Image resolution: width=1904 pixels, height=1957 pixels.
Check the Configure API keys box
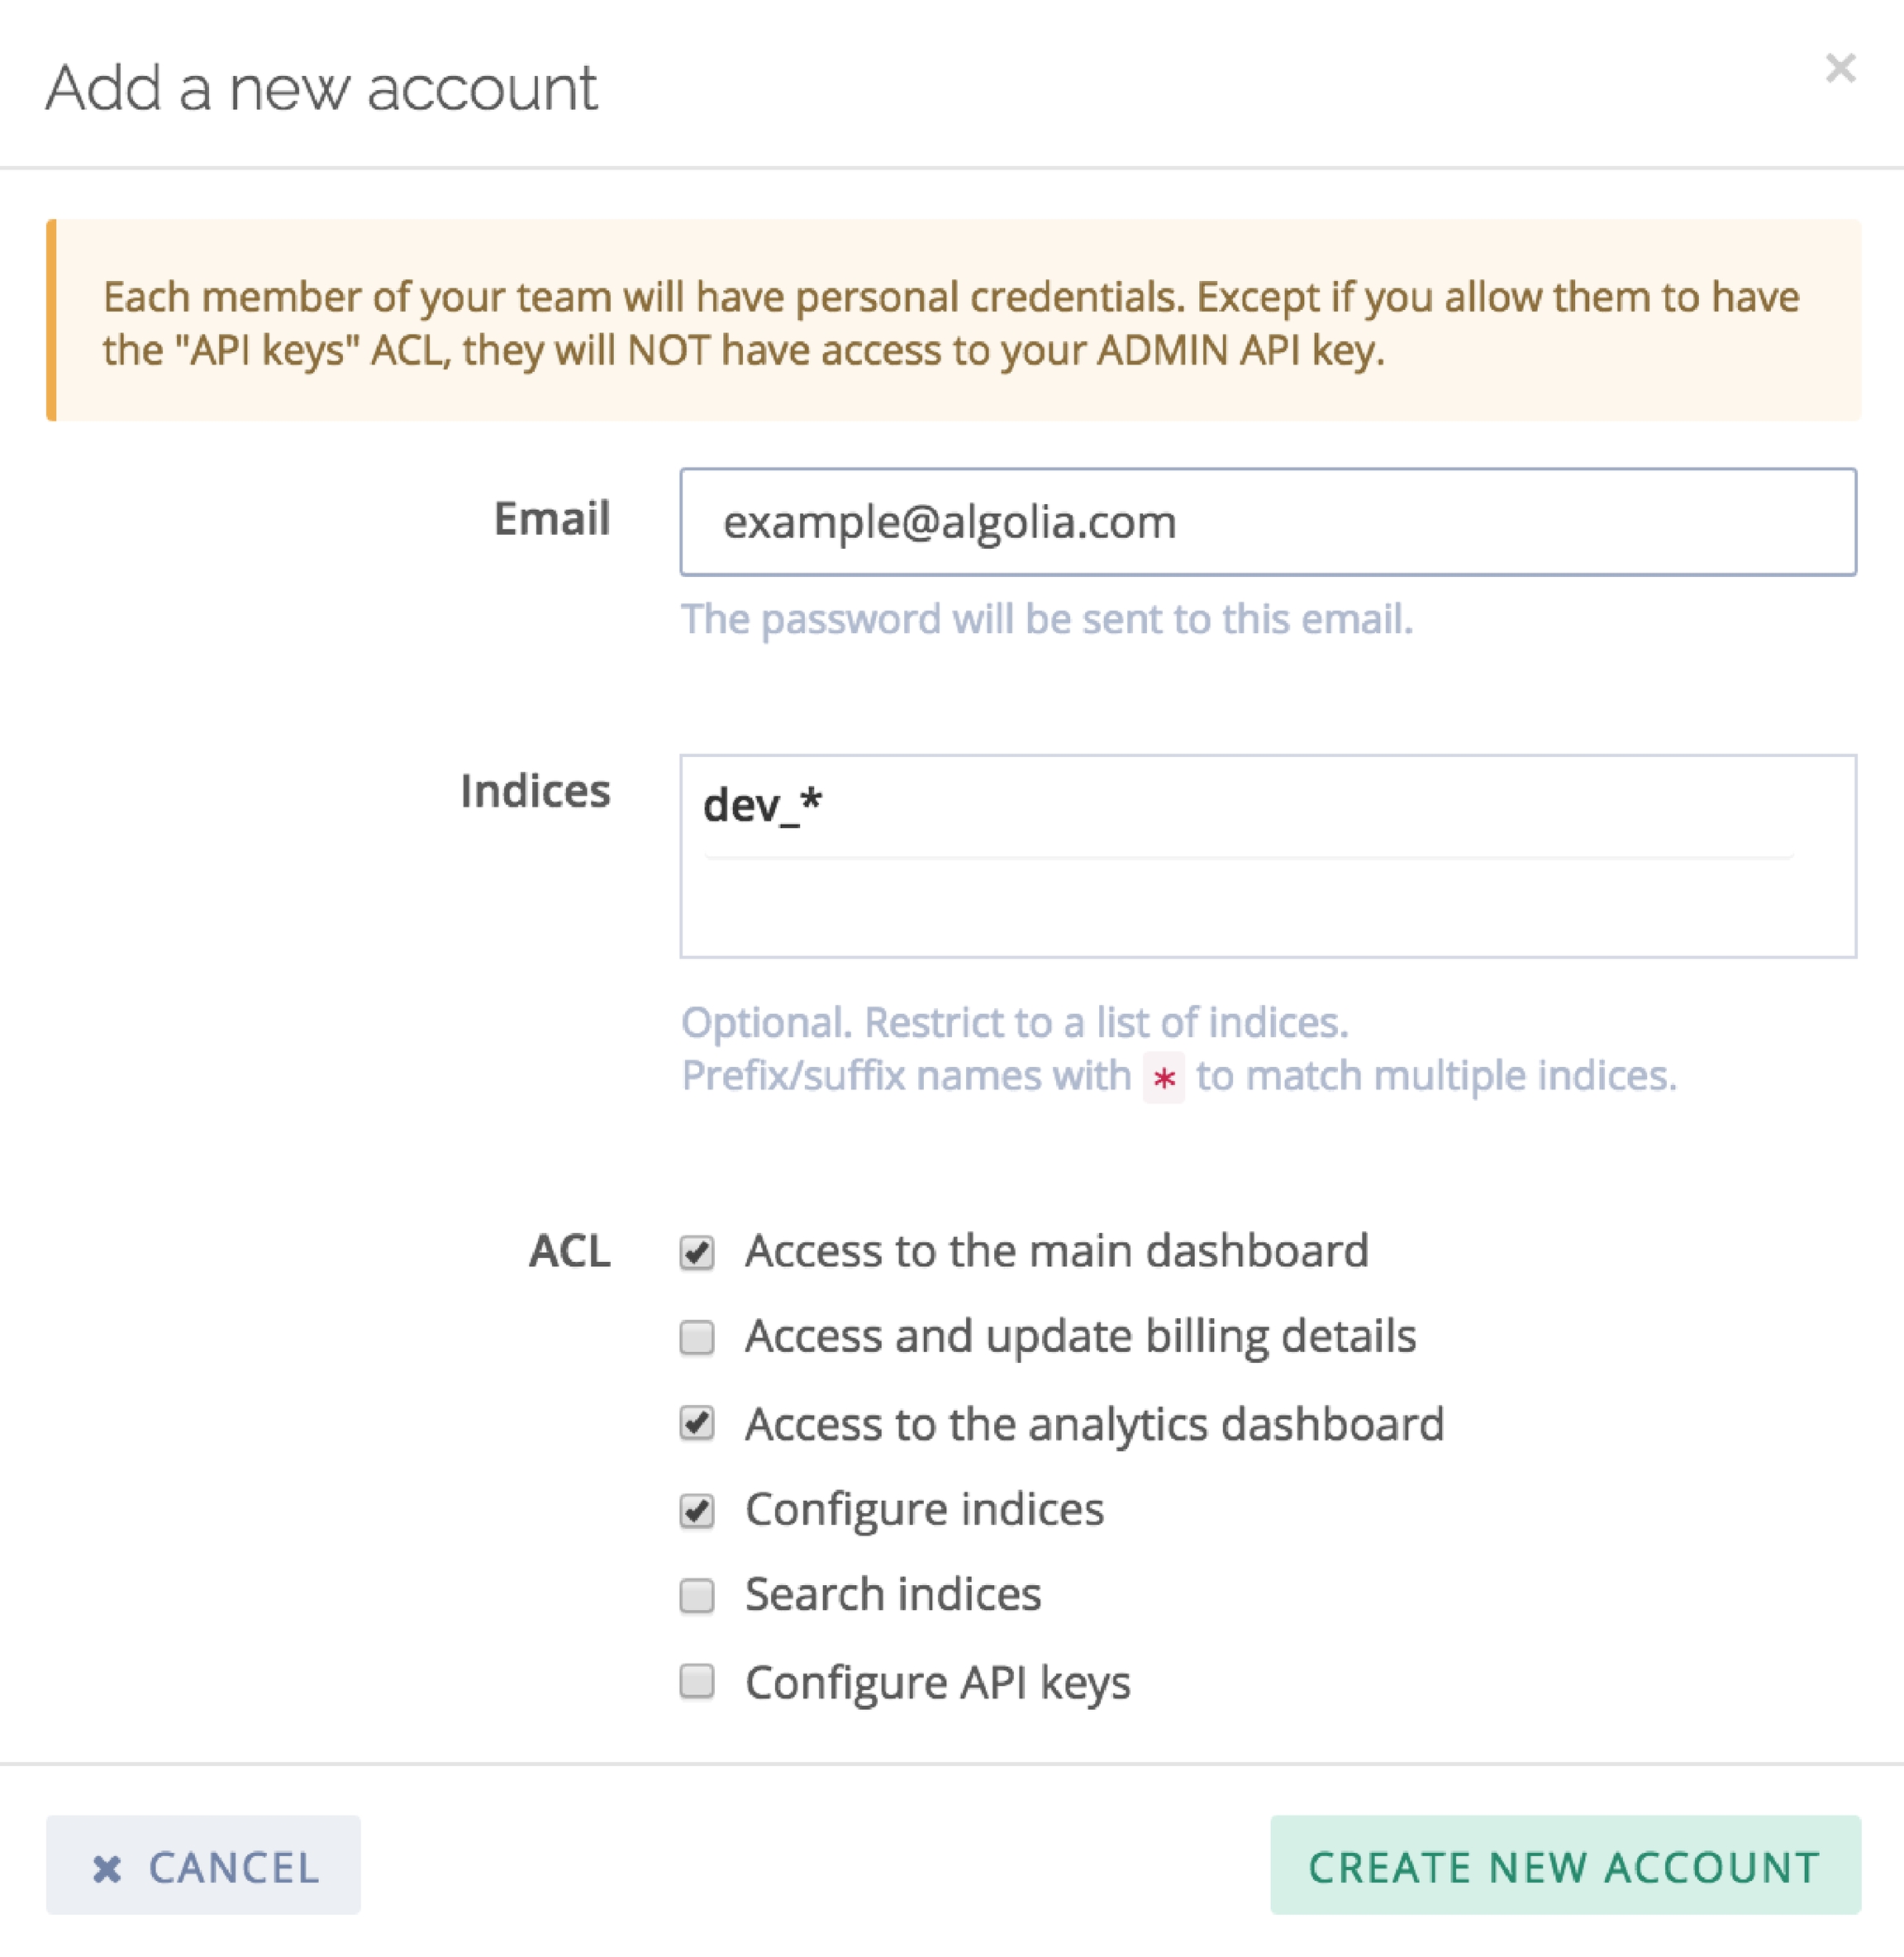(x=697, y=1682)
